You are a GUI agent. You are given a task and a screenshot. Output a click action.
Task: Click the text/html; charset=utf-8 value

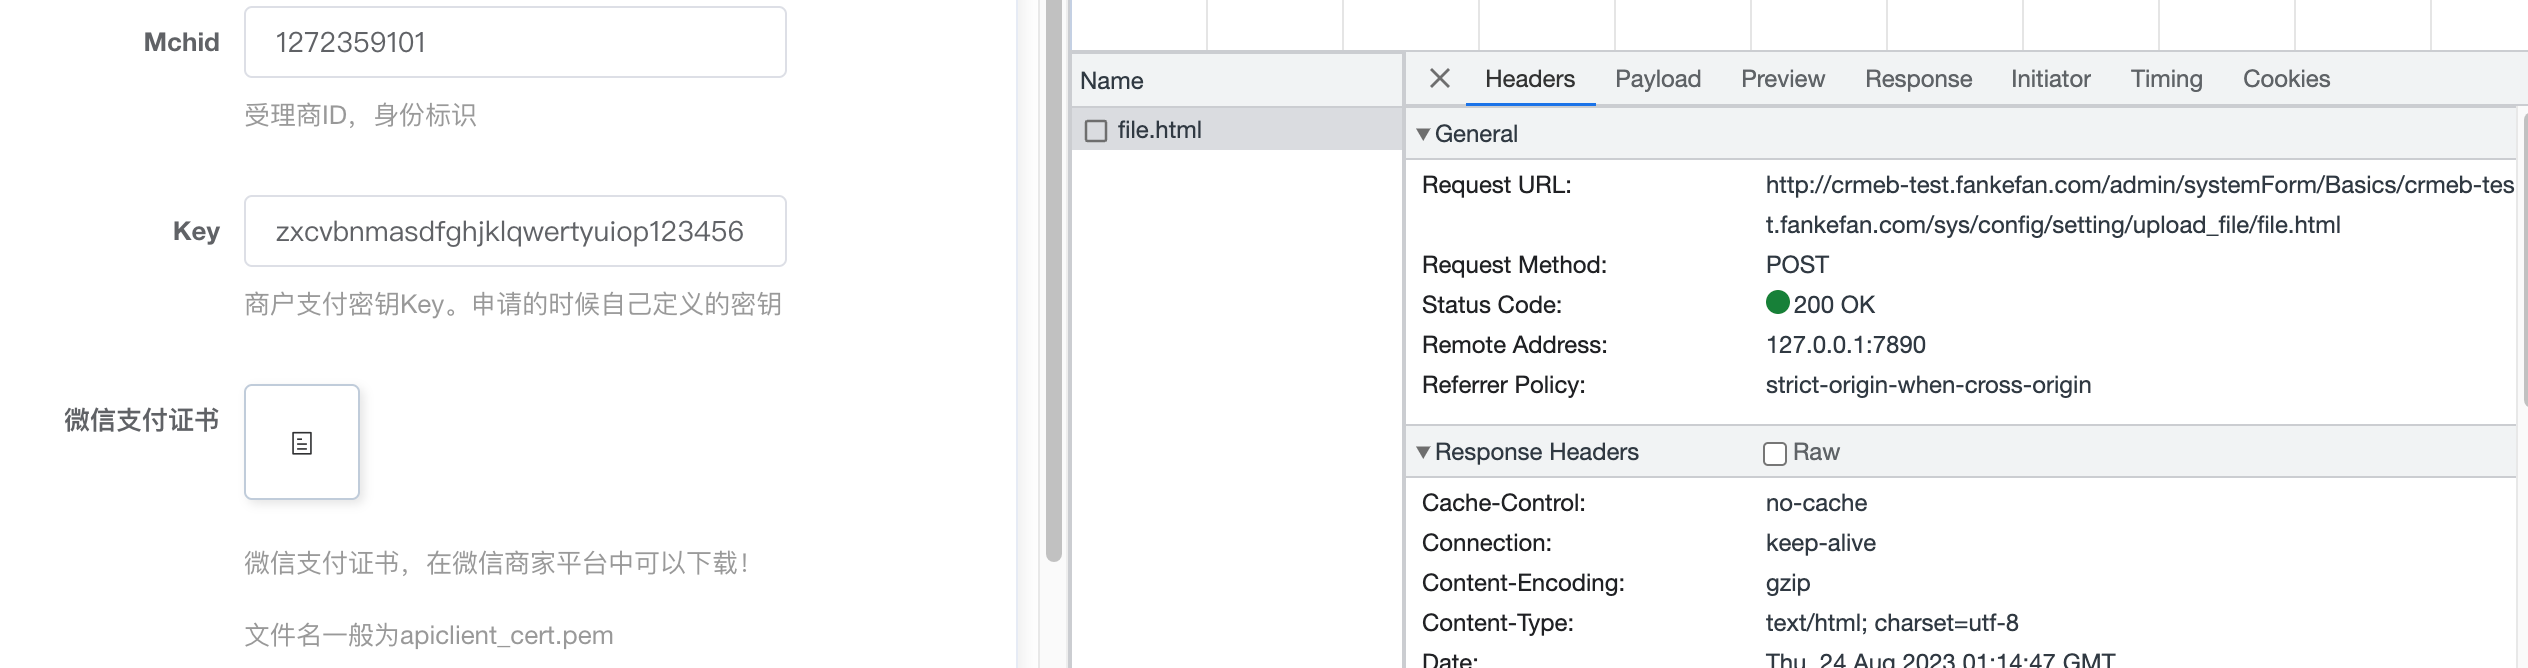click(1892, 623)
